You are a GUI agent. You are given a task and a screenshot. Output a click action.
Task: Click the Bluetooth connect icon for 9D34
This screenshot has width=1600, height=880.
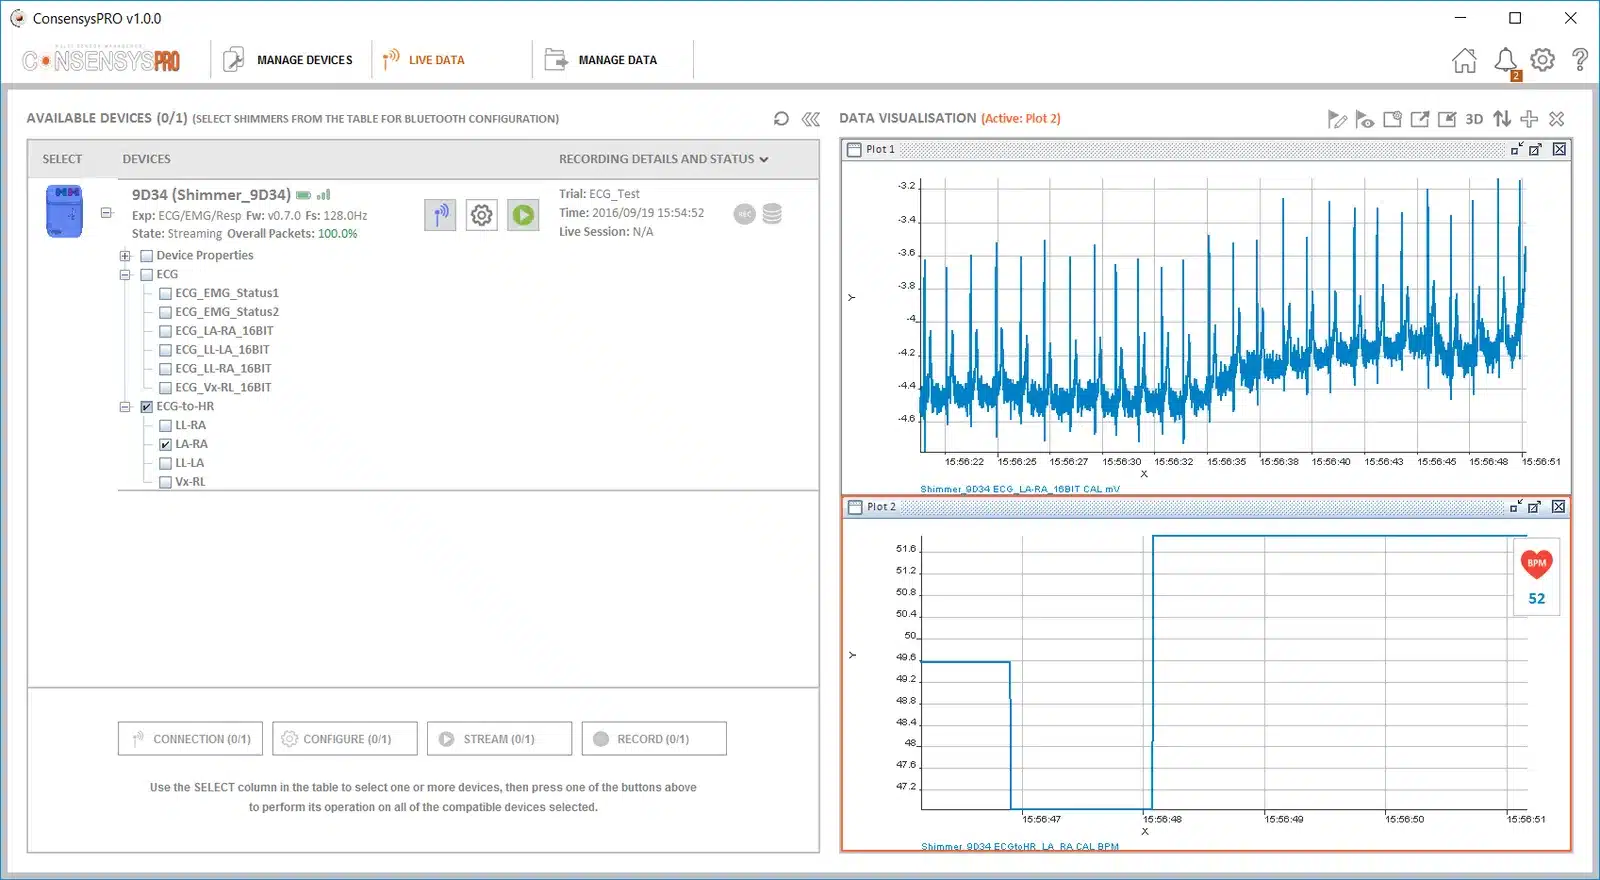tap(440, 215)
